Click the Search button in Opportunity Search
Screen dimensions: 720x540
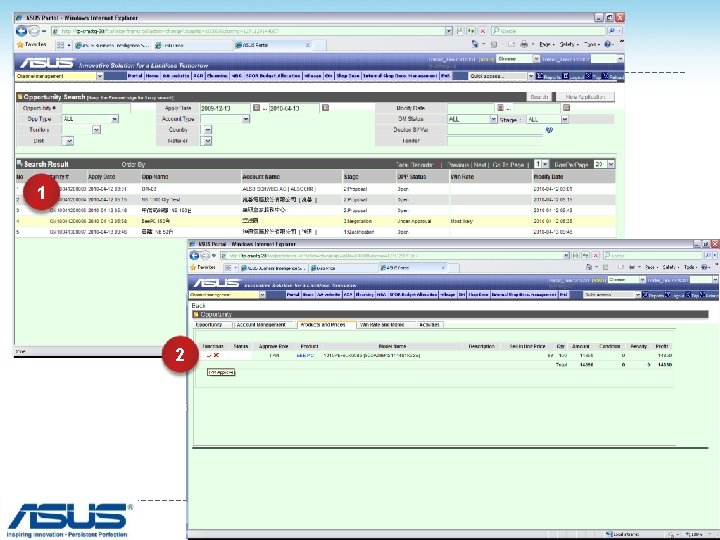pyautogui.click(x=540, y=97)
